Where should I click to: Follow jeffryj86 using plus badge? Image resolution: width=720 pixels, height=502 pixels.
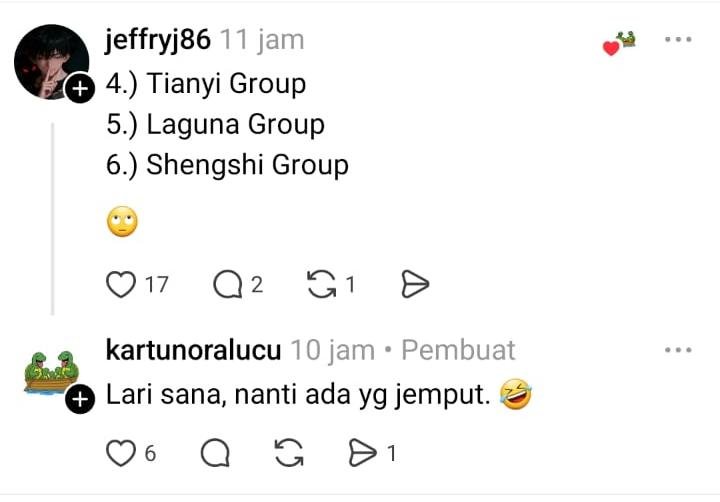(80, 88)
